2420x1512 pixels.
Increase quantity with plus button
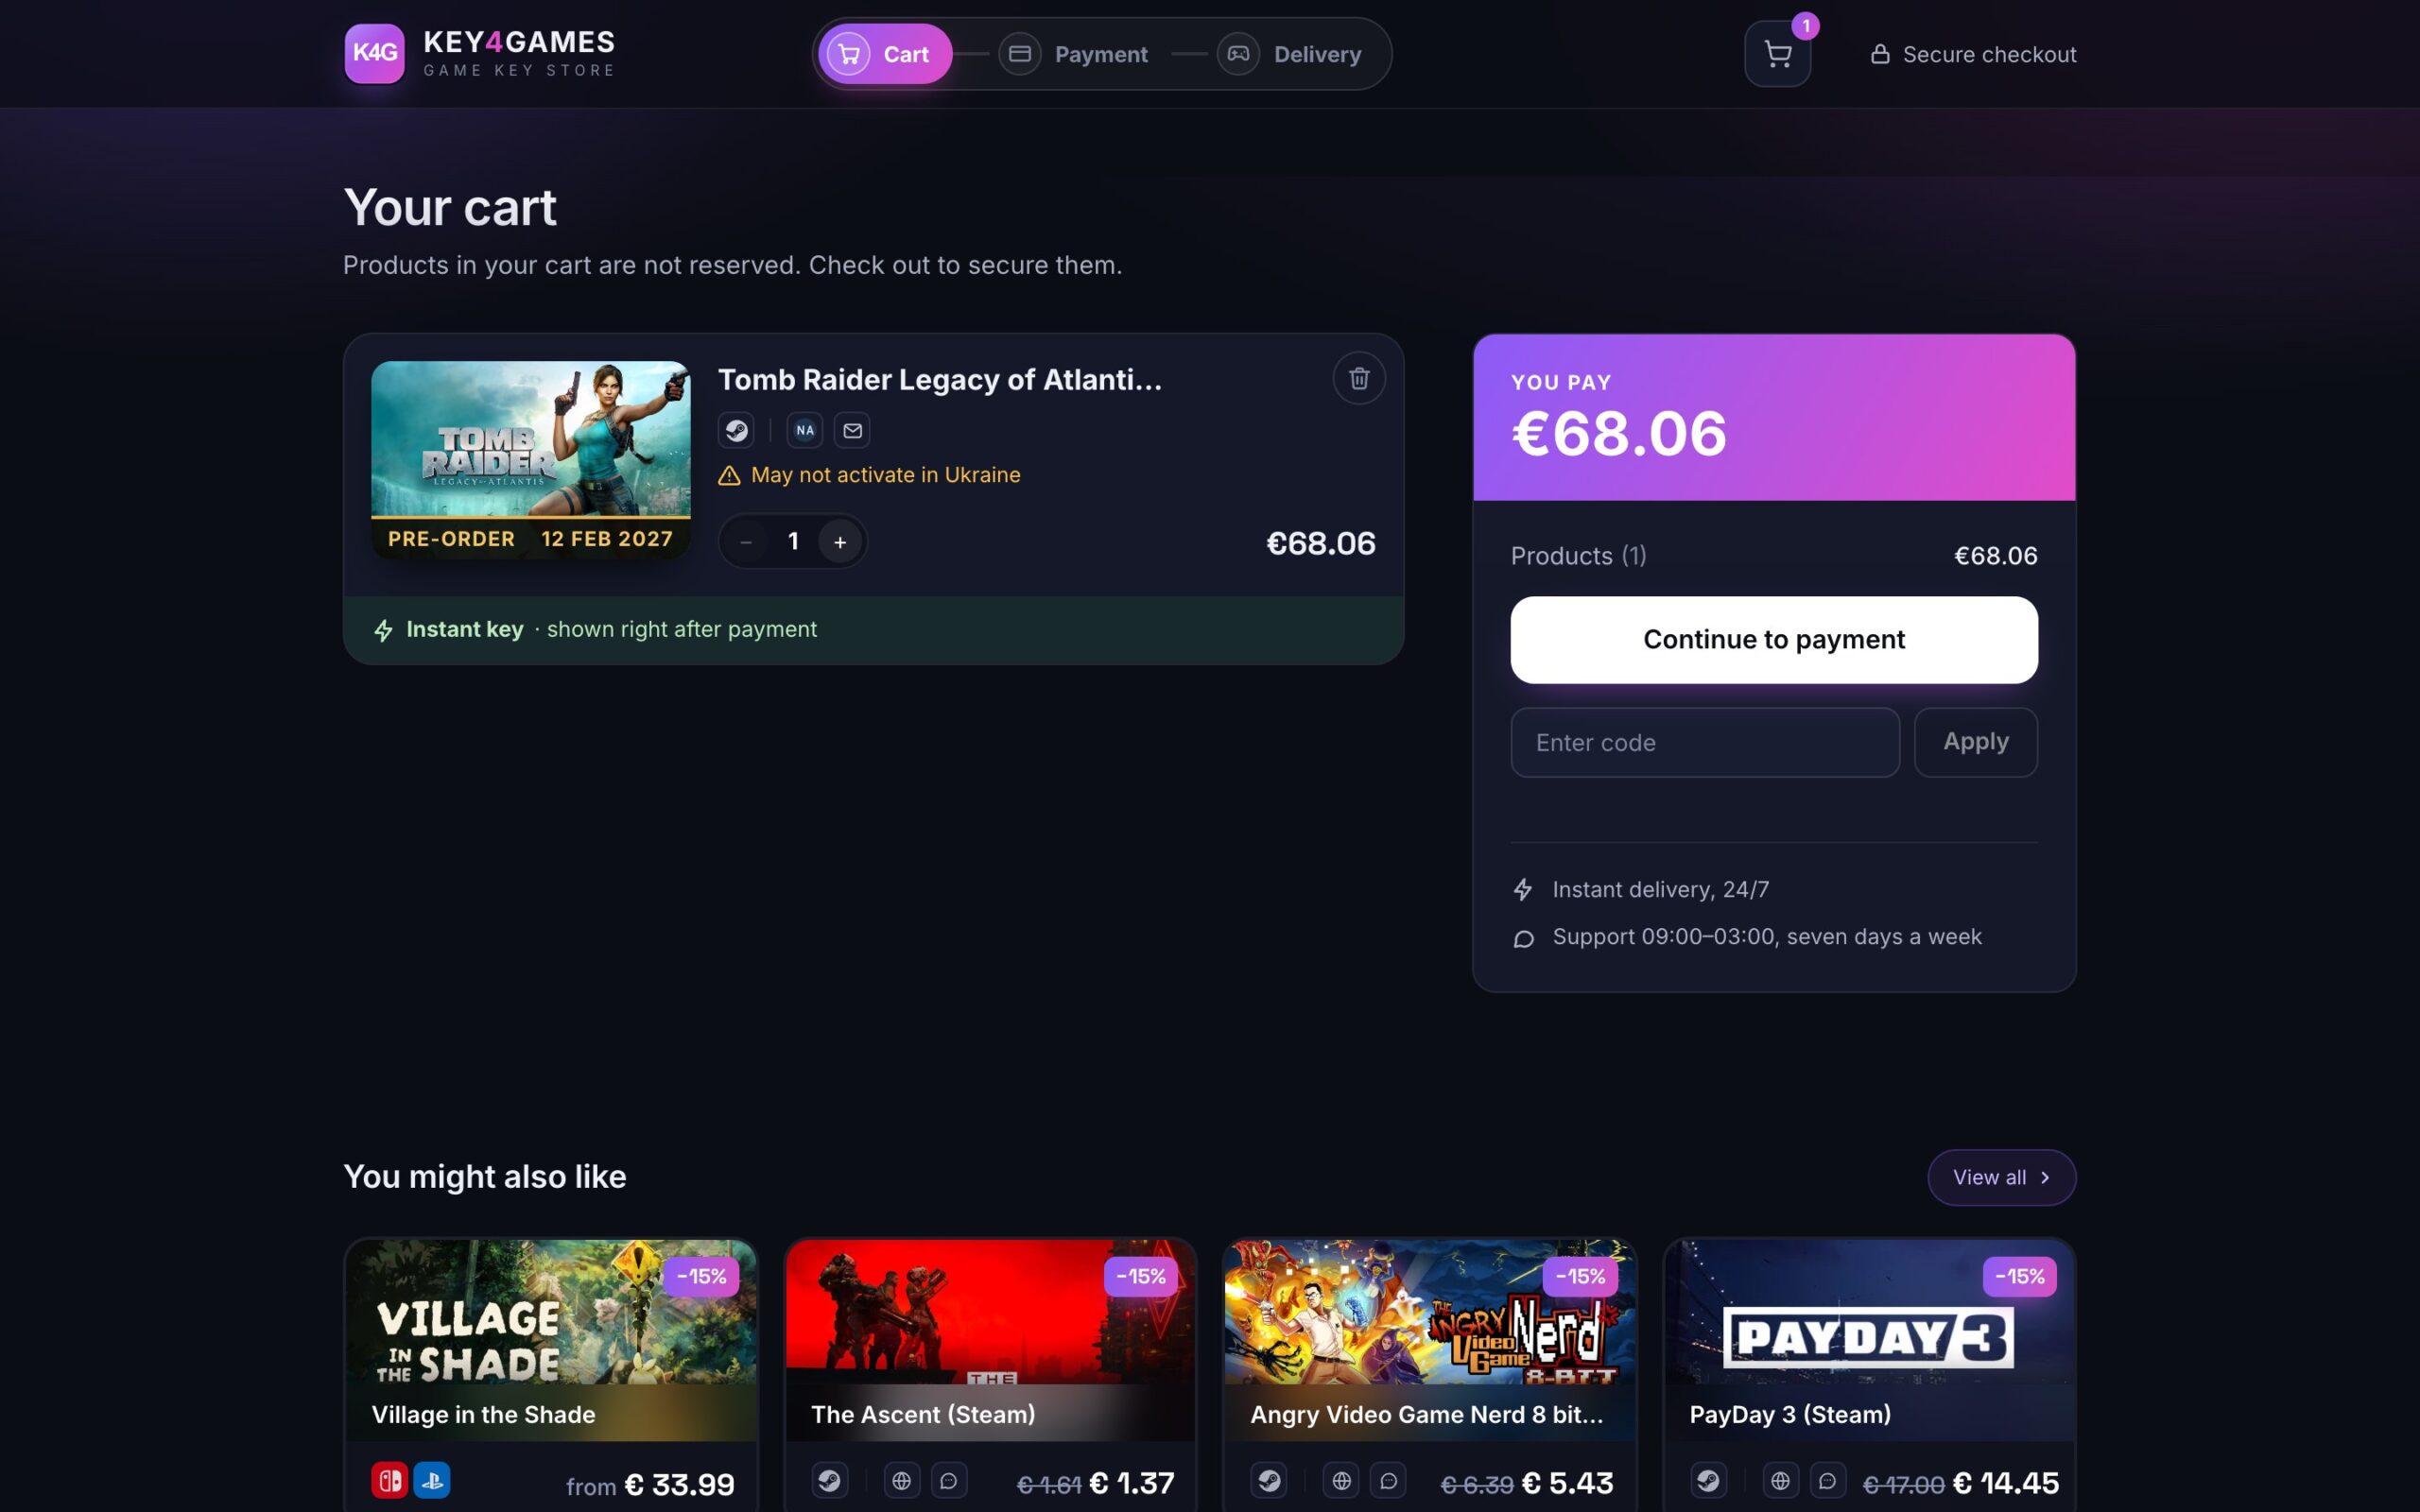(840, 542)
